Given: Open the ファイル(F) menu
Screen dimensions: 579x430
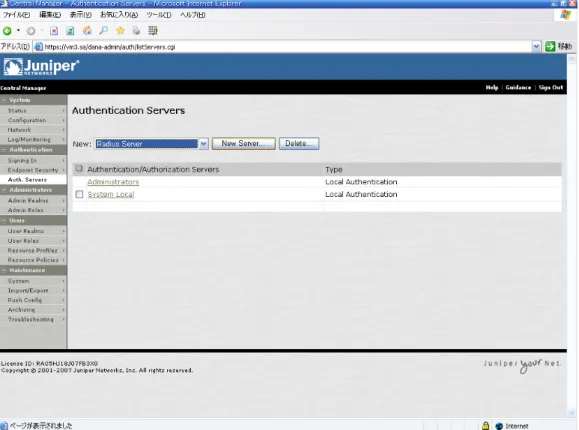Looking at the screenshot, I should point(17,15).
